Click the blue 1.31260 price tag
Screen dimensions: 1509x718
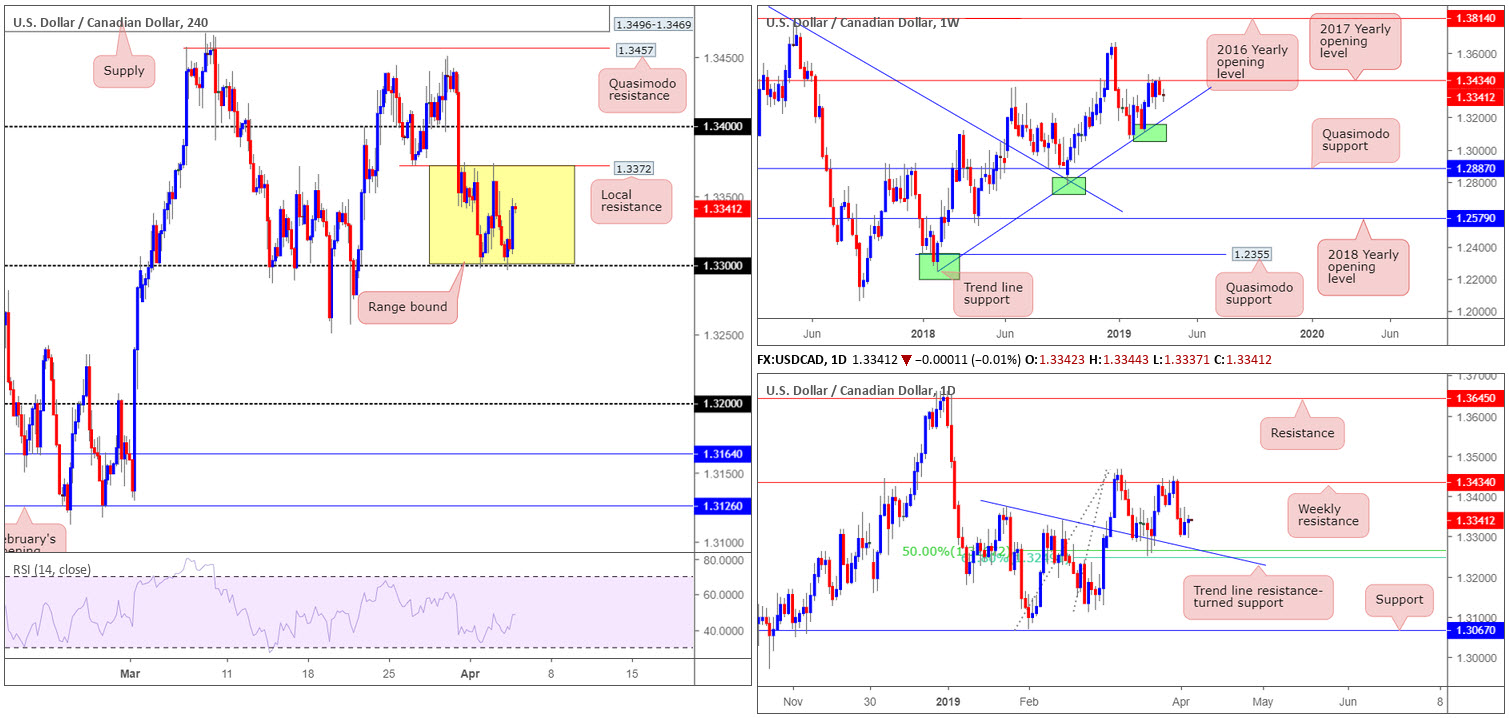click(x=720, y=506)
